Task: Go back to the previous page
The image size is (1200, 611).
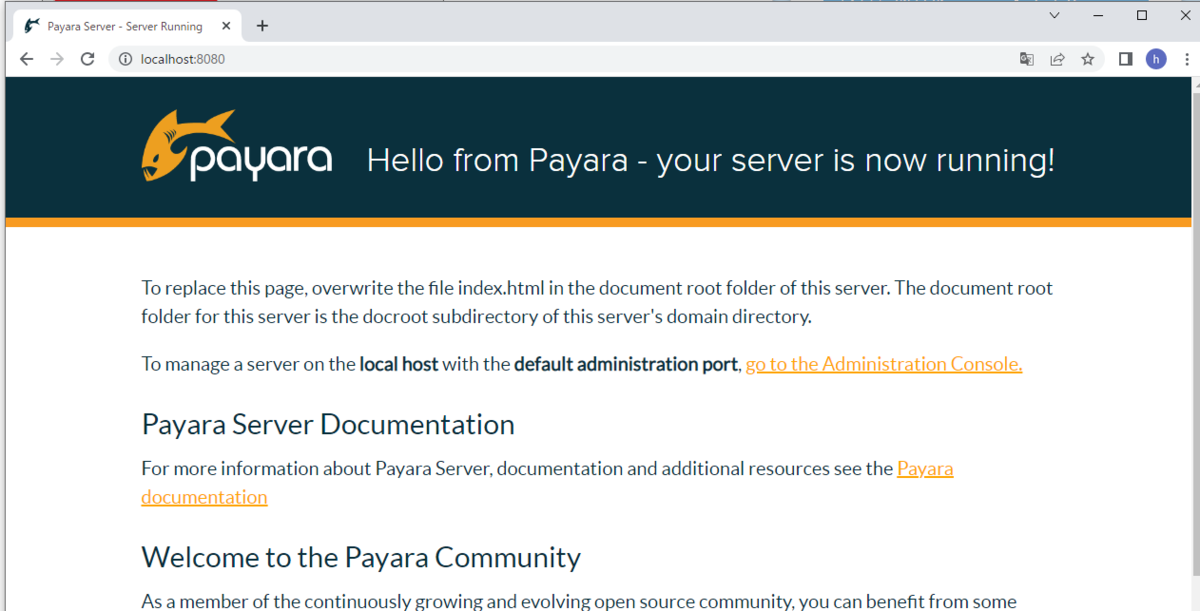Action: [27, 59]
